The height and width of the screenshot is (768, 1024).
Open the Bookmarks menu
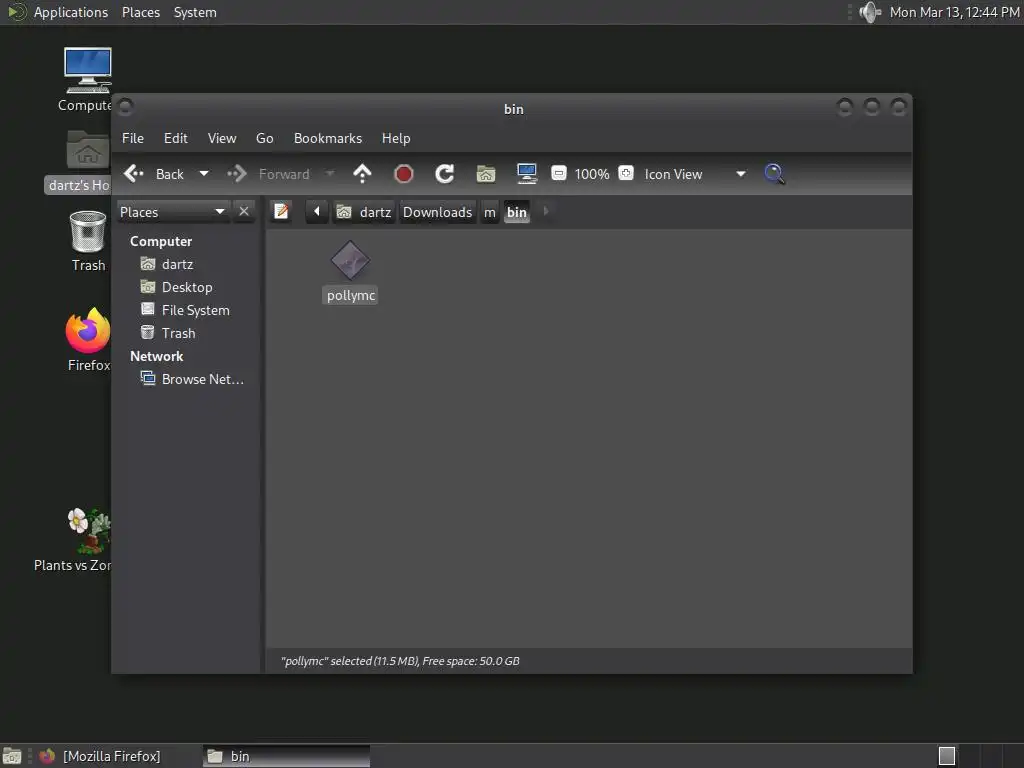(x=328, y=138)
